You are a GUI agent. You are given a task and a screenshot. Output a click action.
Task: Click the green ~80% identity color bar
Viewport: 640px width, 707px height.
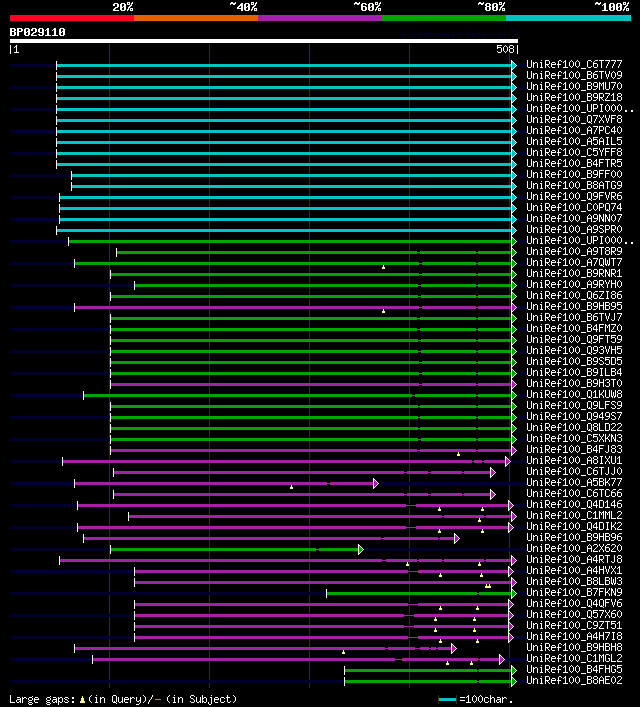click(444, 18)
